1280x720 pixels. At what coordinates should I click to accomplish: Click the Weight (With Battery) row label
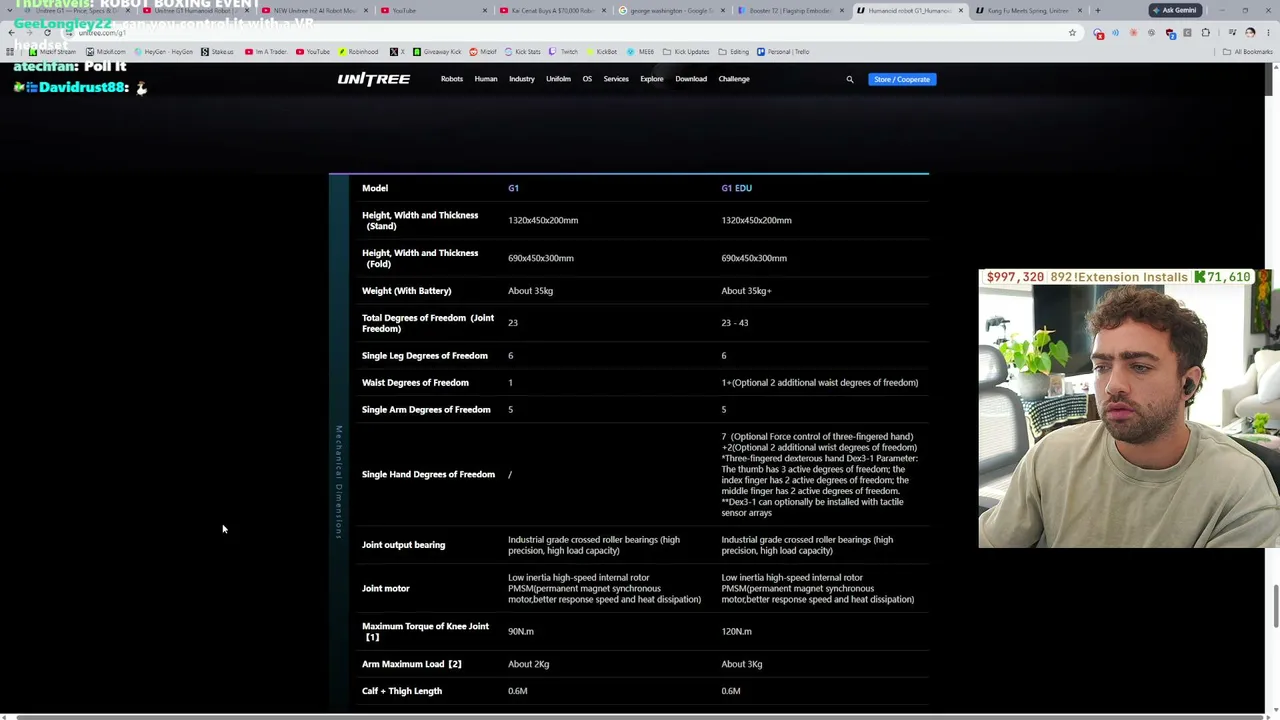pyautogui.click(x=406, y=291)
